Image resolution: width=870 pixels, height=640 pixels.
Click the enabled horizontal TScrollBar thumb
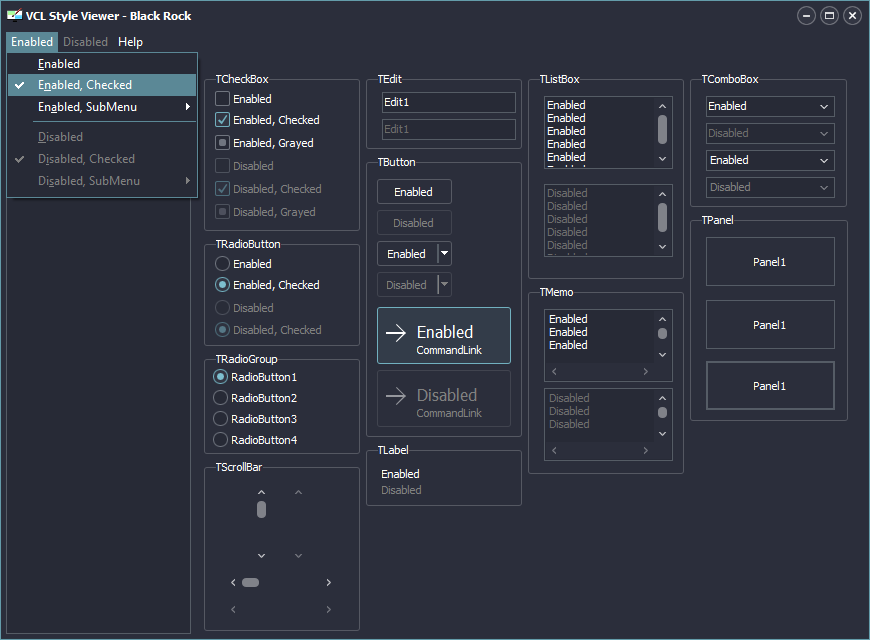(x=250, y=582)
